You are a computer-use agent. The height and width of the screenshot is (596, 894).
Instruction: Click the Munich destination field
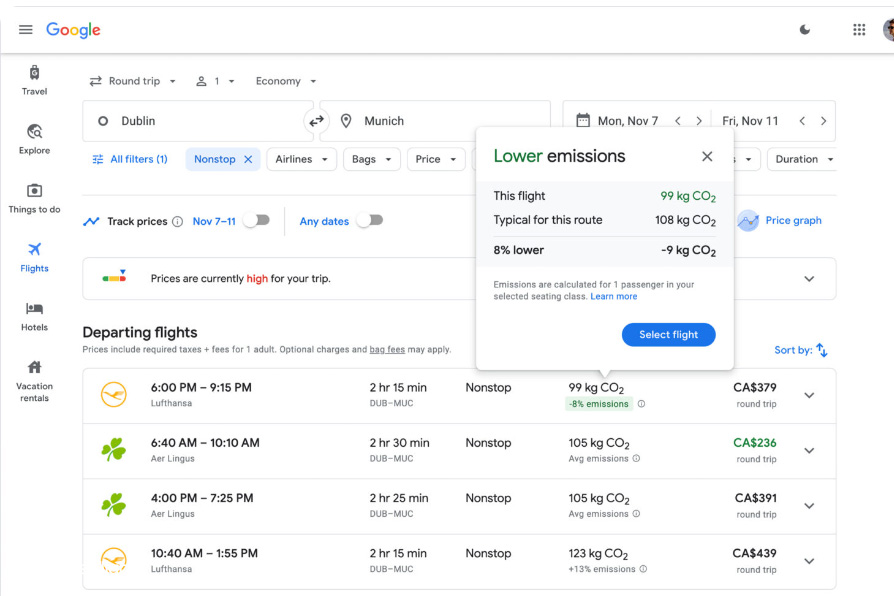coord(435,121)
